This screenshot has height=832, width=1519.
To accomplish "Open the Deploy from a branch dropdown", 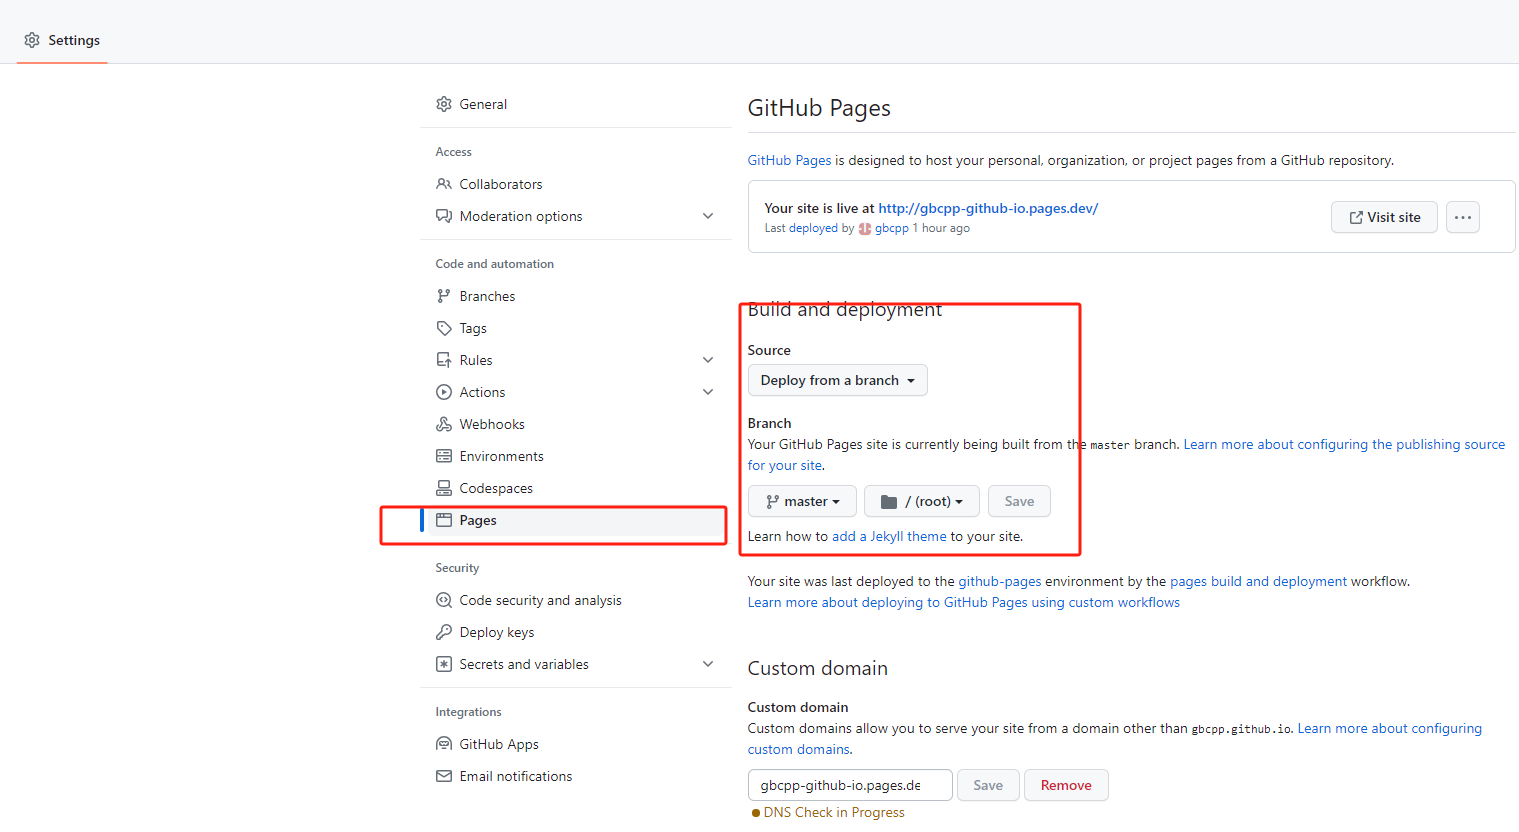I will click(x=837, y=380).
